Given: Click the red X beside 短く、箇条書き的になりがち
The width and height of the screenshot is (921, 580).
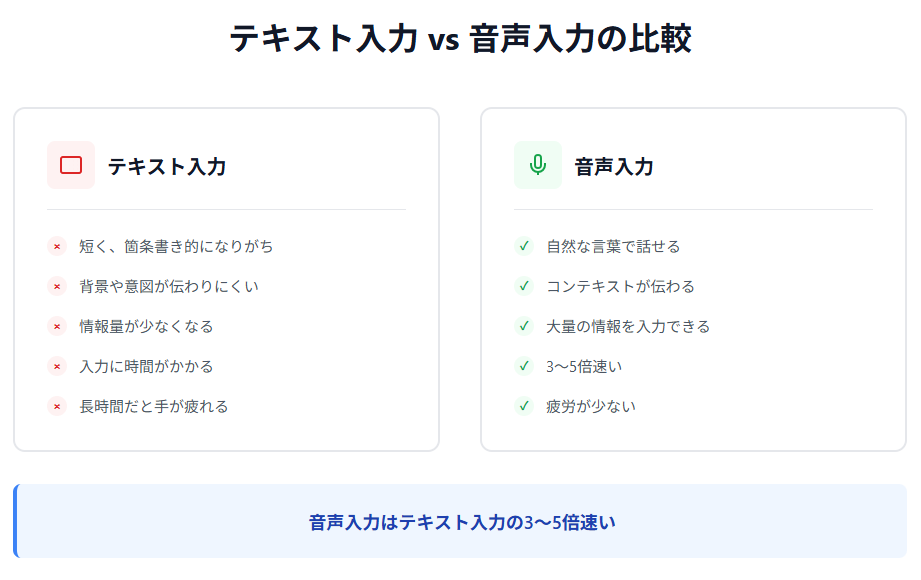Looking at the screenshot, I should tap(57, 246).
